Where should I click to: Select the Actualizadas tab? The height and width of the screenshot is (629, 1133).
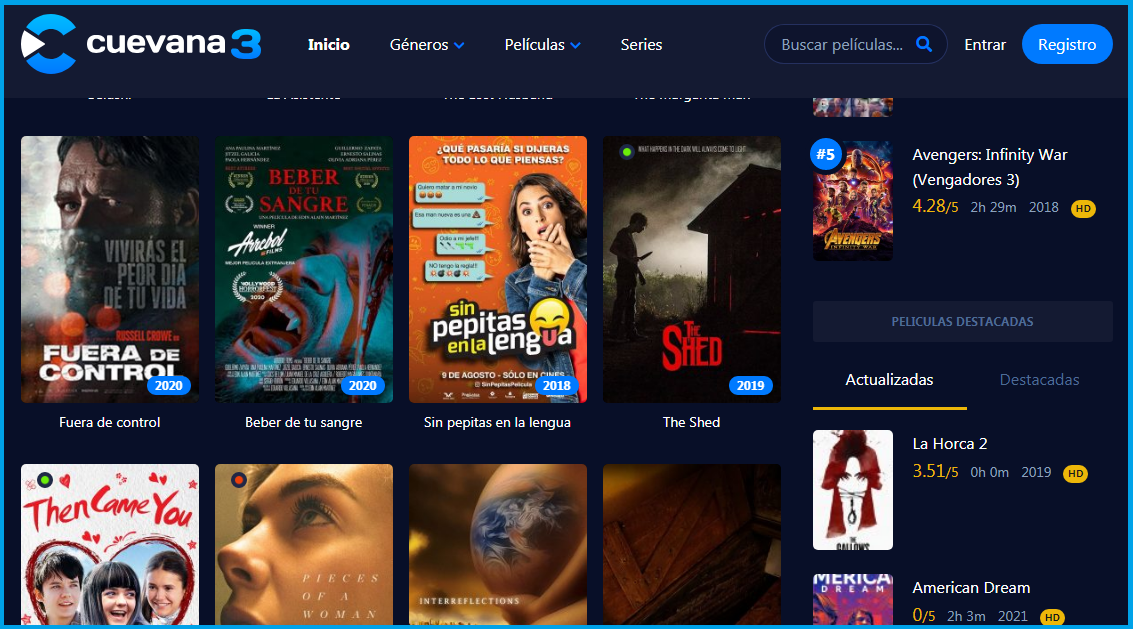click(889, 380)
